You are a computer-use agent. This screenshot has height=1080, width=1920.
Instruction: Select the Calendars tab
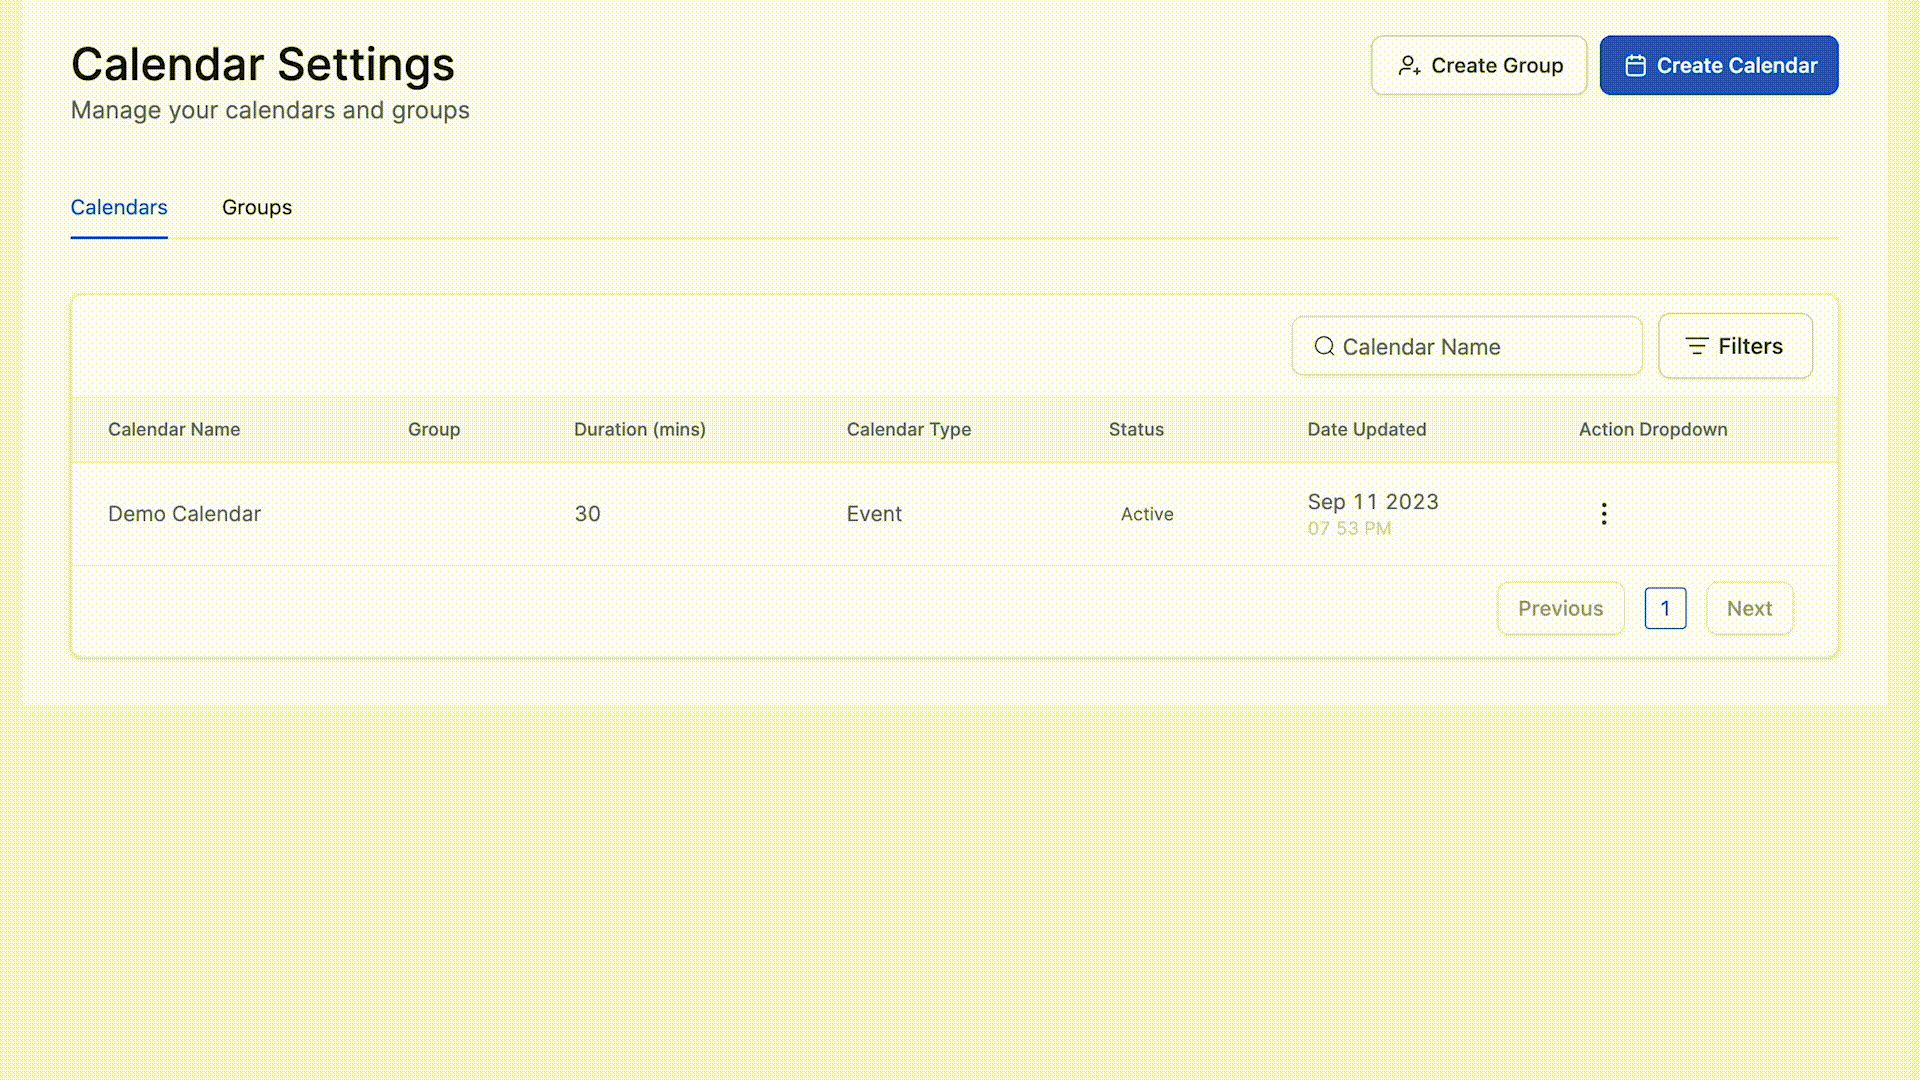click(x=119, y=207)
